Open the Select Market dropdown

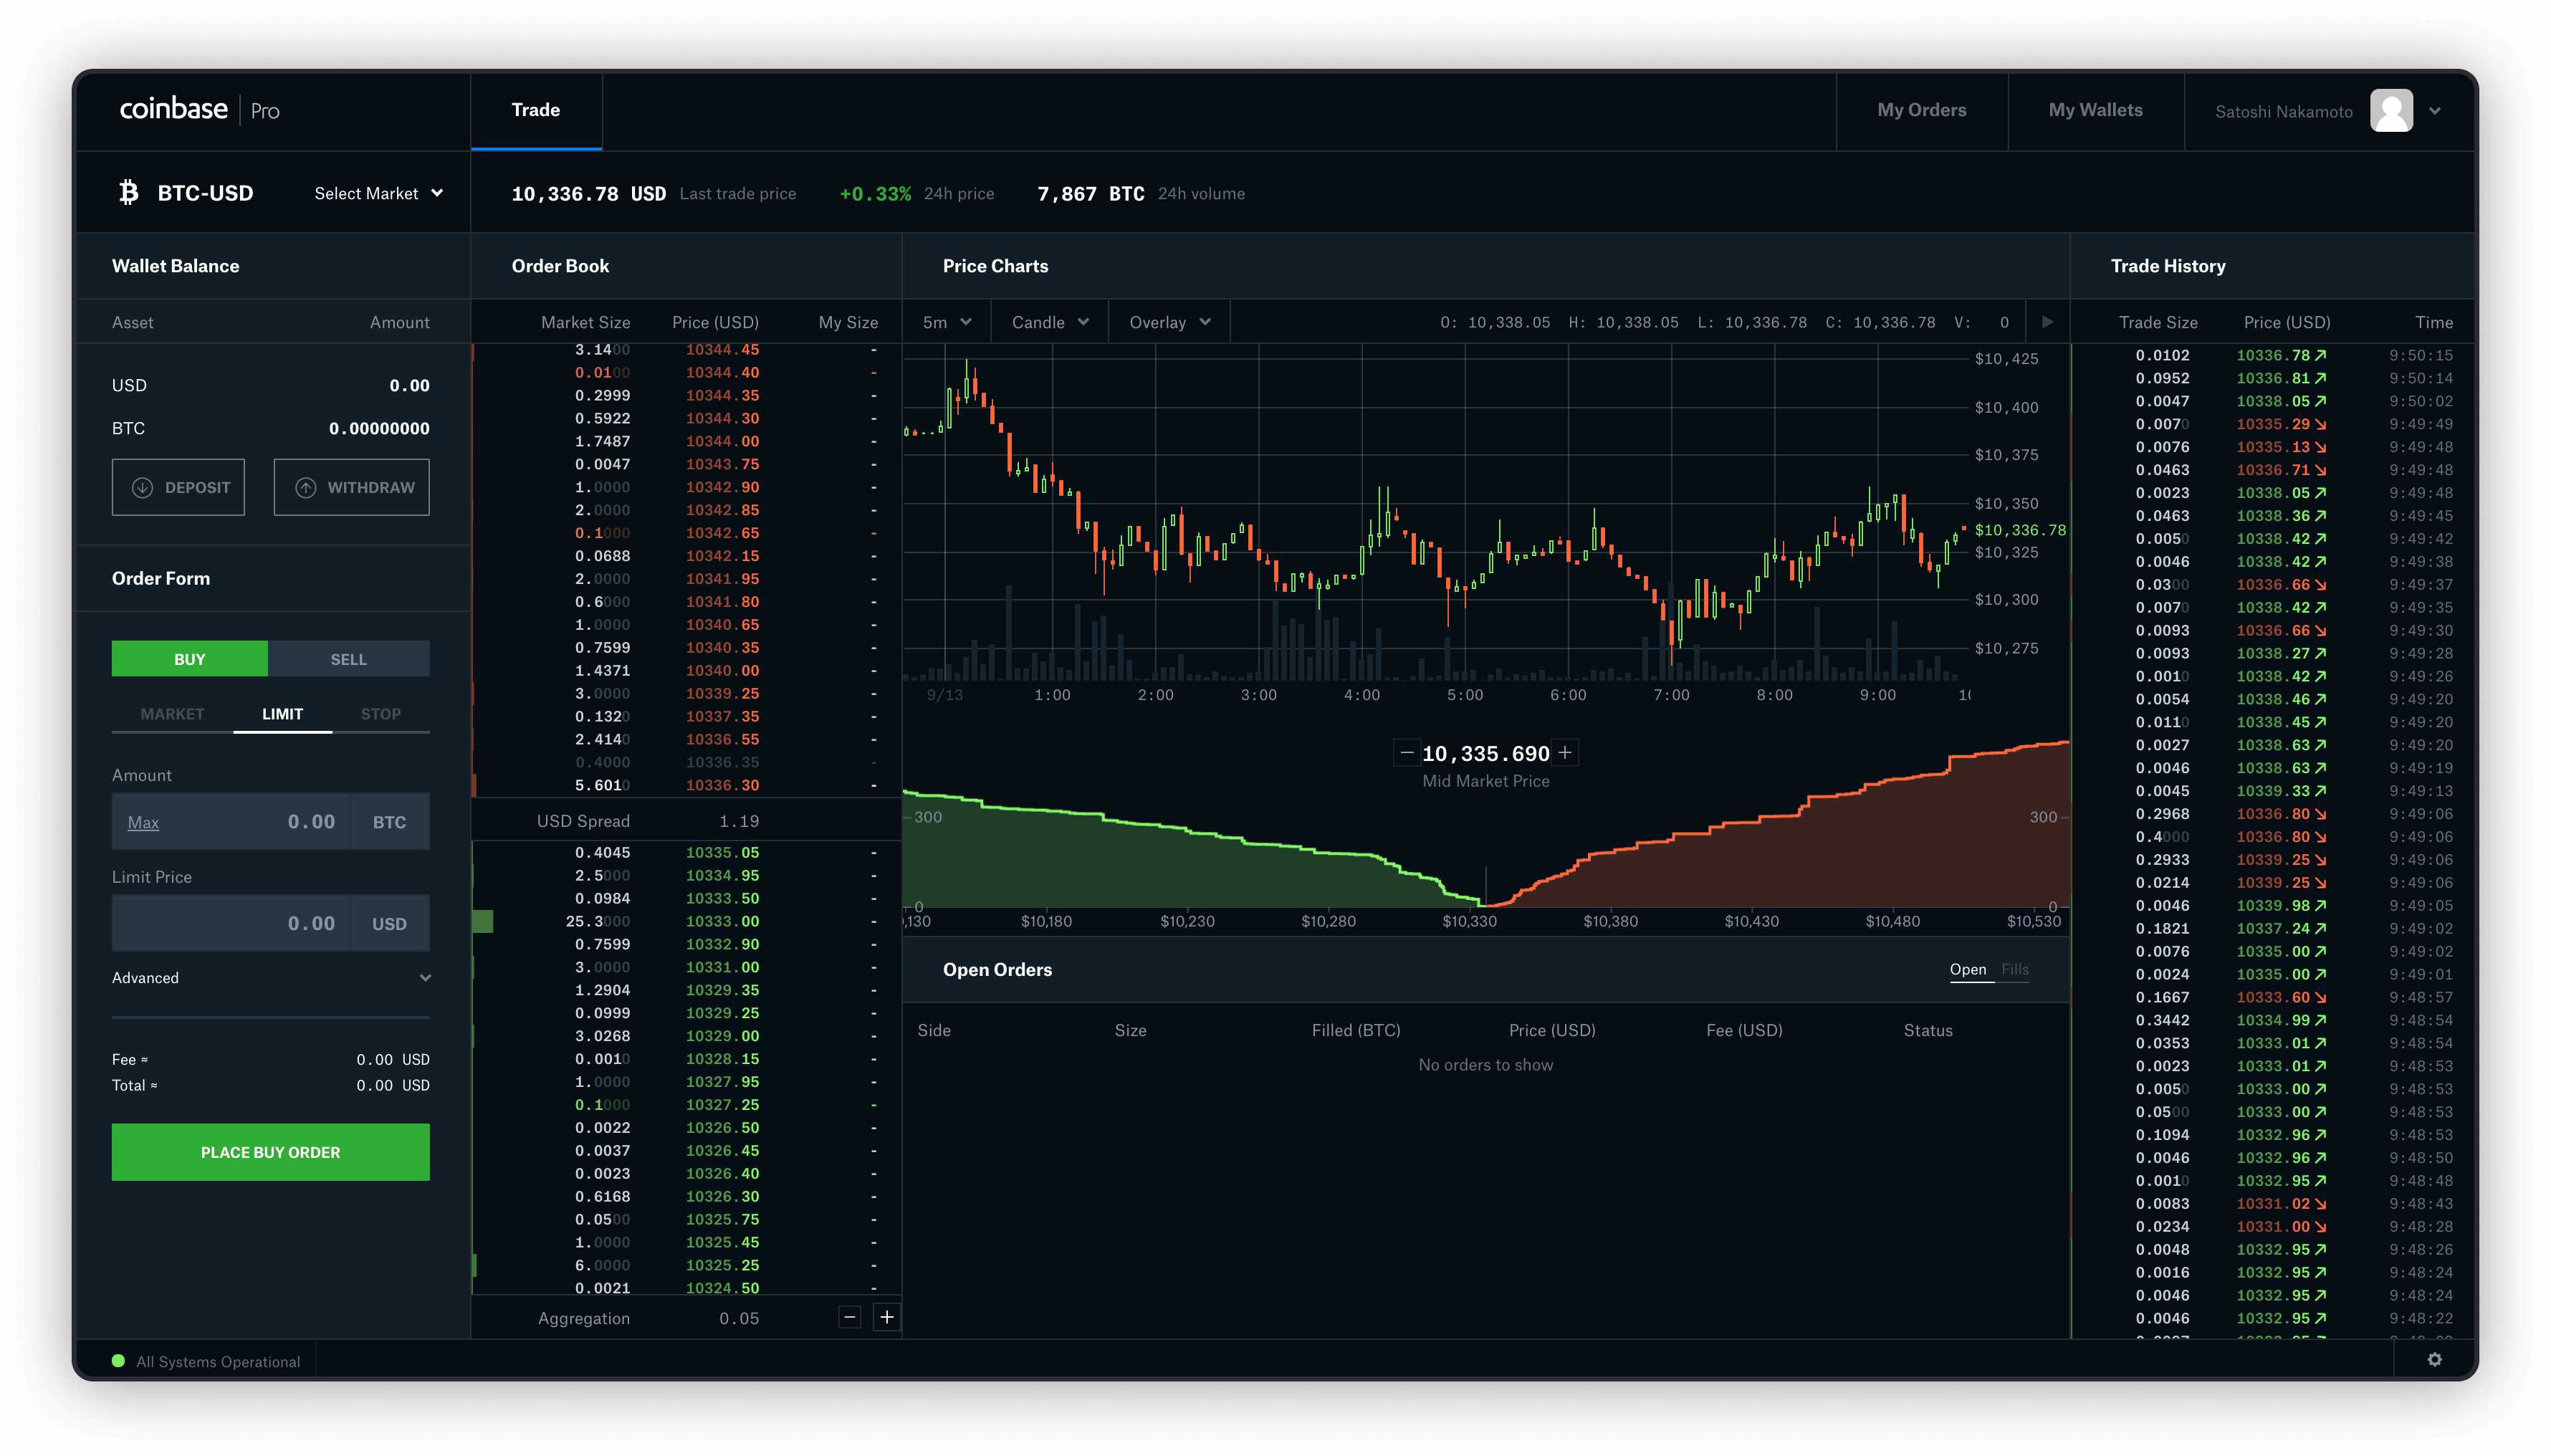(x=375, y=193)
